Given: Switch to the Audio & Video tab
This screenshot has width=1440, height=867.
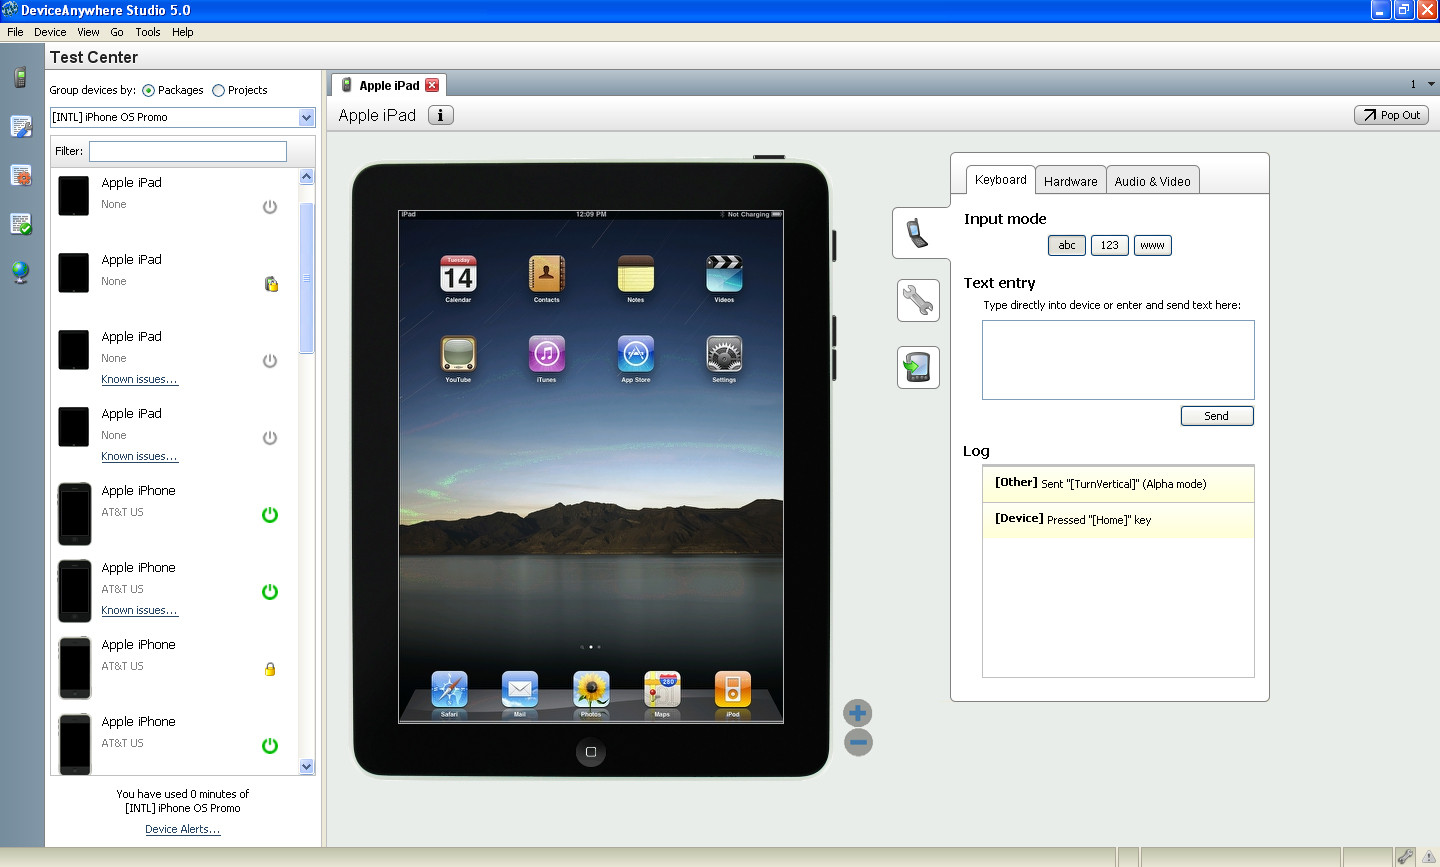Looking at the screenshot, I should pyautogui.click(x=1153, y=181).
